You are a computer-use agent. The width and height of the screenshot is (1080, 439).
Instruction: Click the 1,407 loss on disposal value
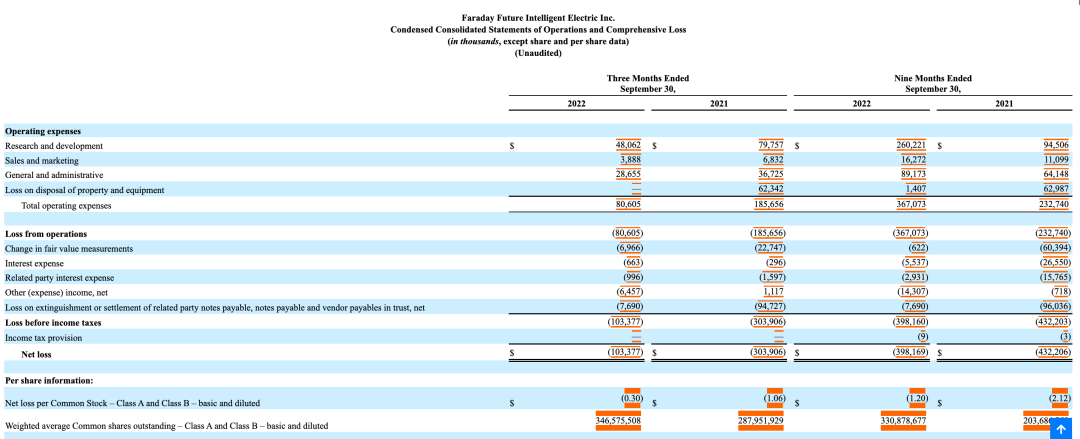[915, 190]
